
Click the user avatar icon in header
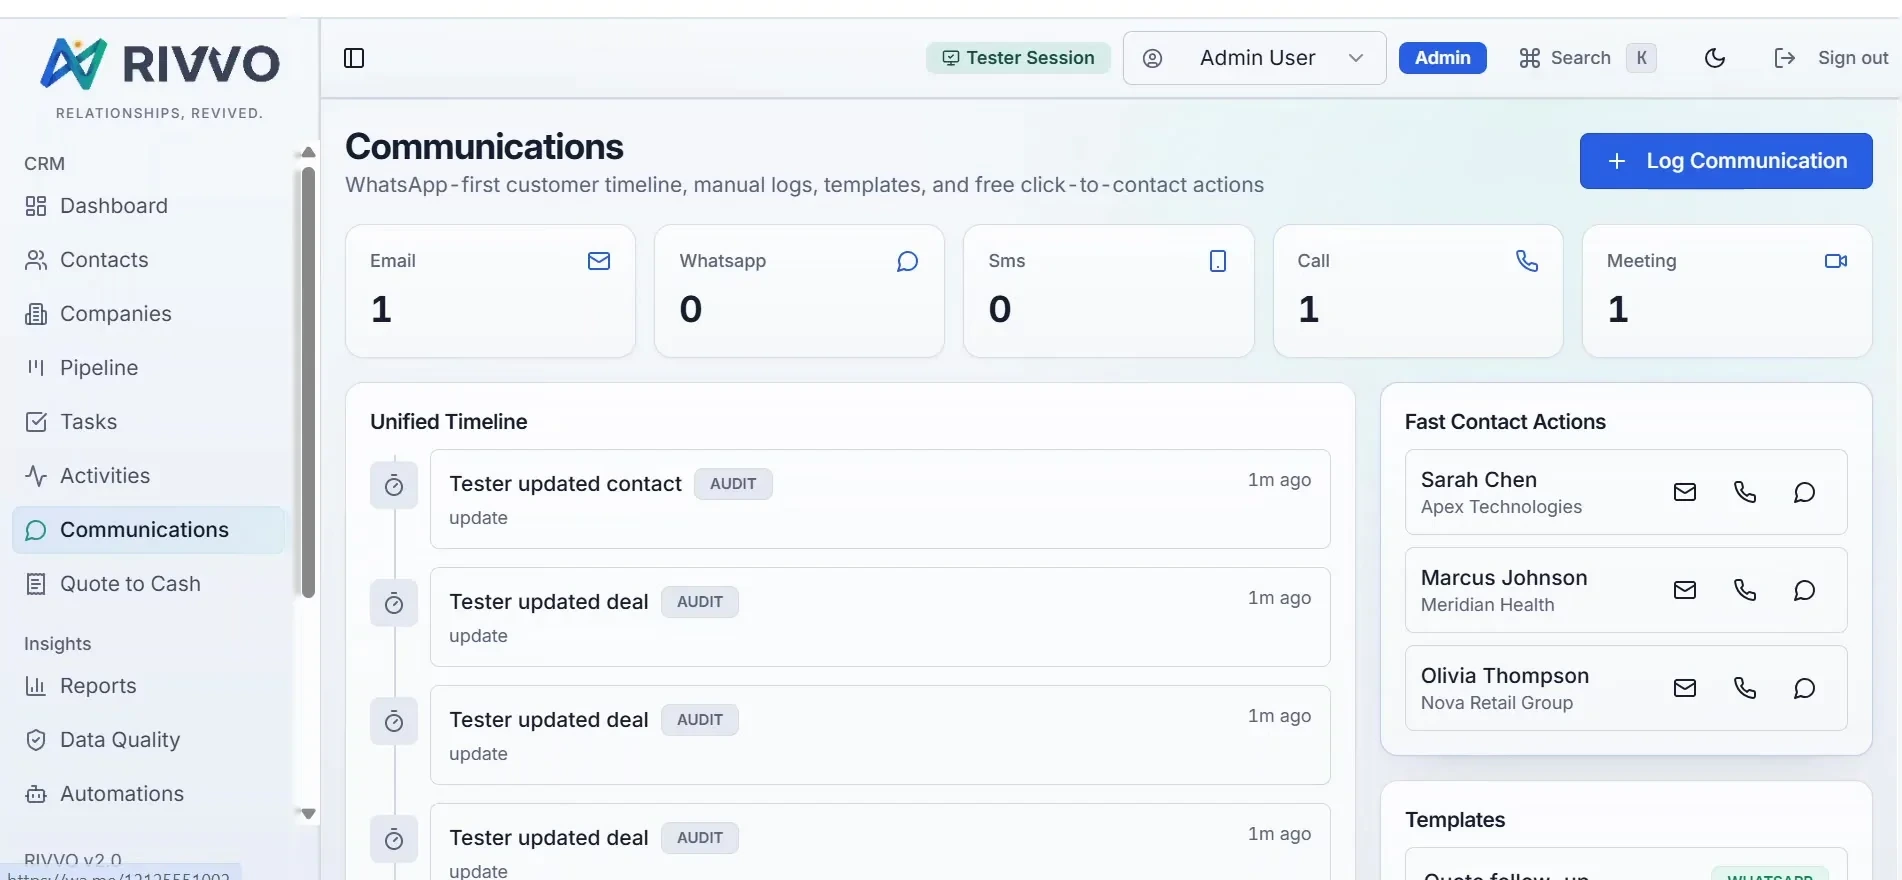tap(1152, 58)
